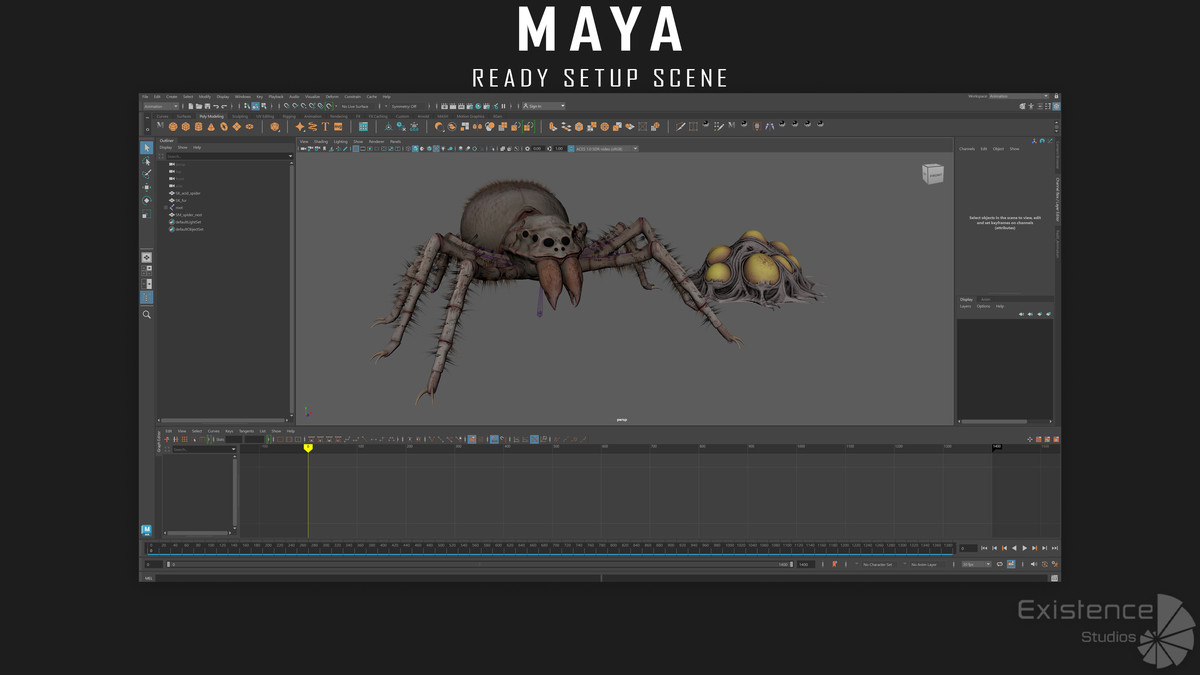
Task: Click the Symmetry: Off field
Action: (x=405, y=106)
